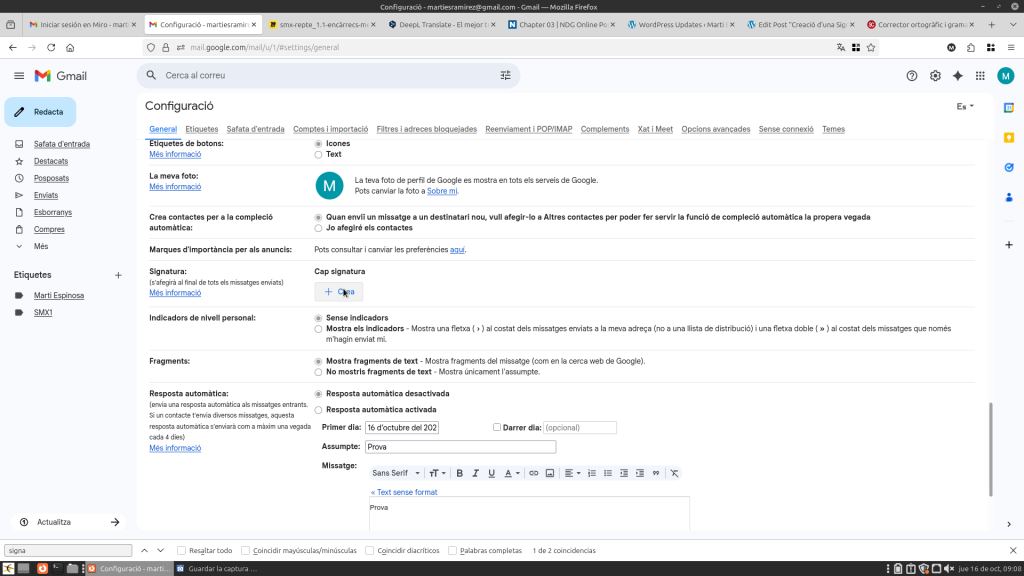Click the Gmail settings gear icon
Viewport: 1024px width, 576px height.
(935, 75)
